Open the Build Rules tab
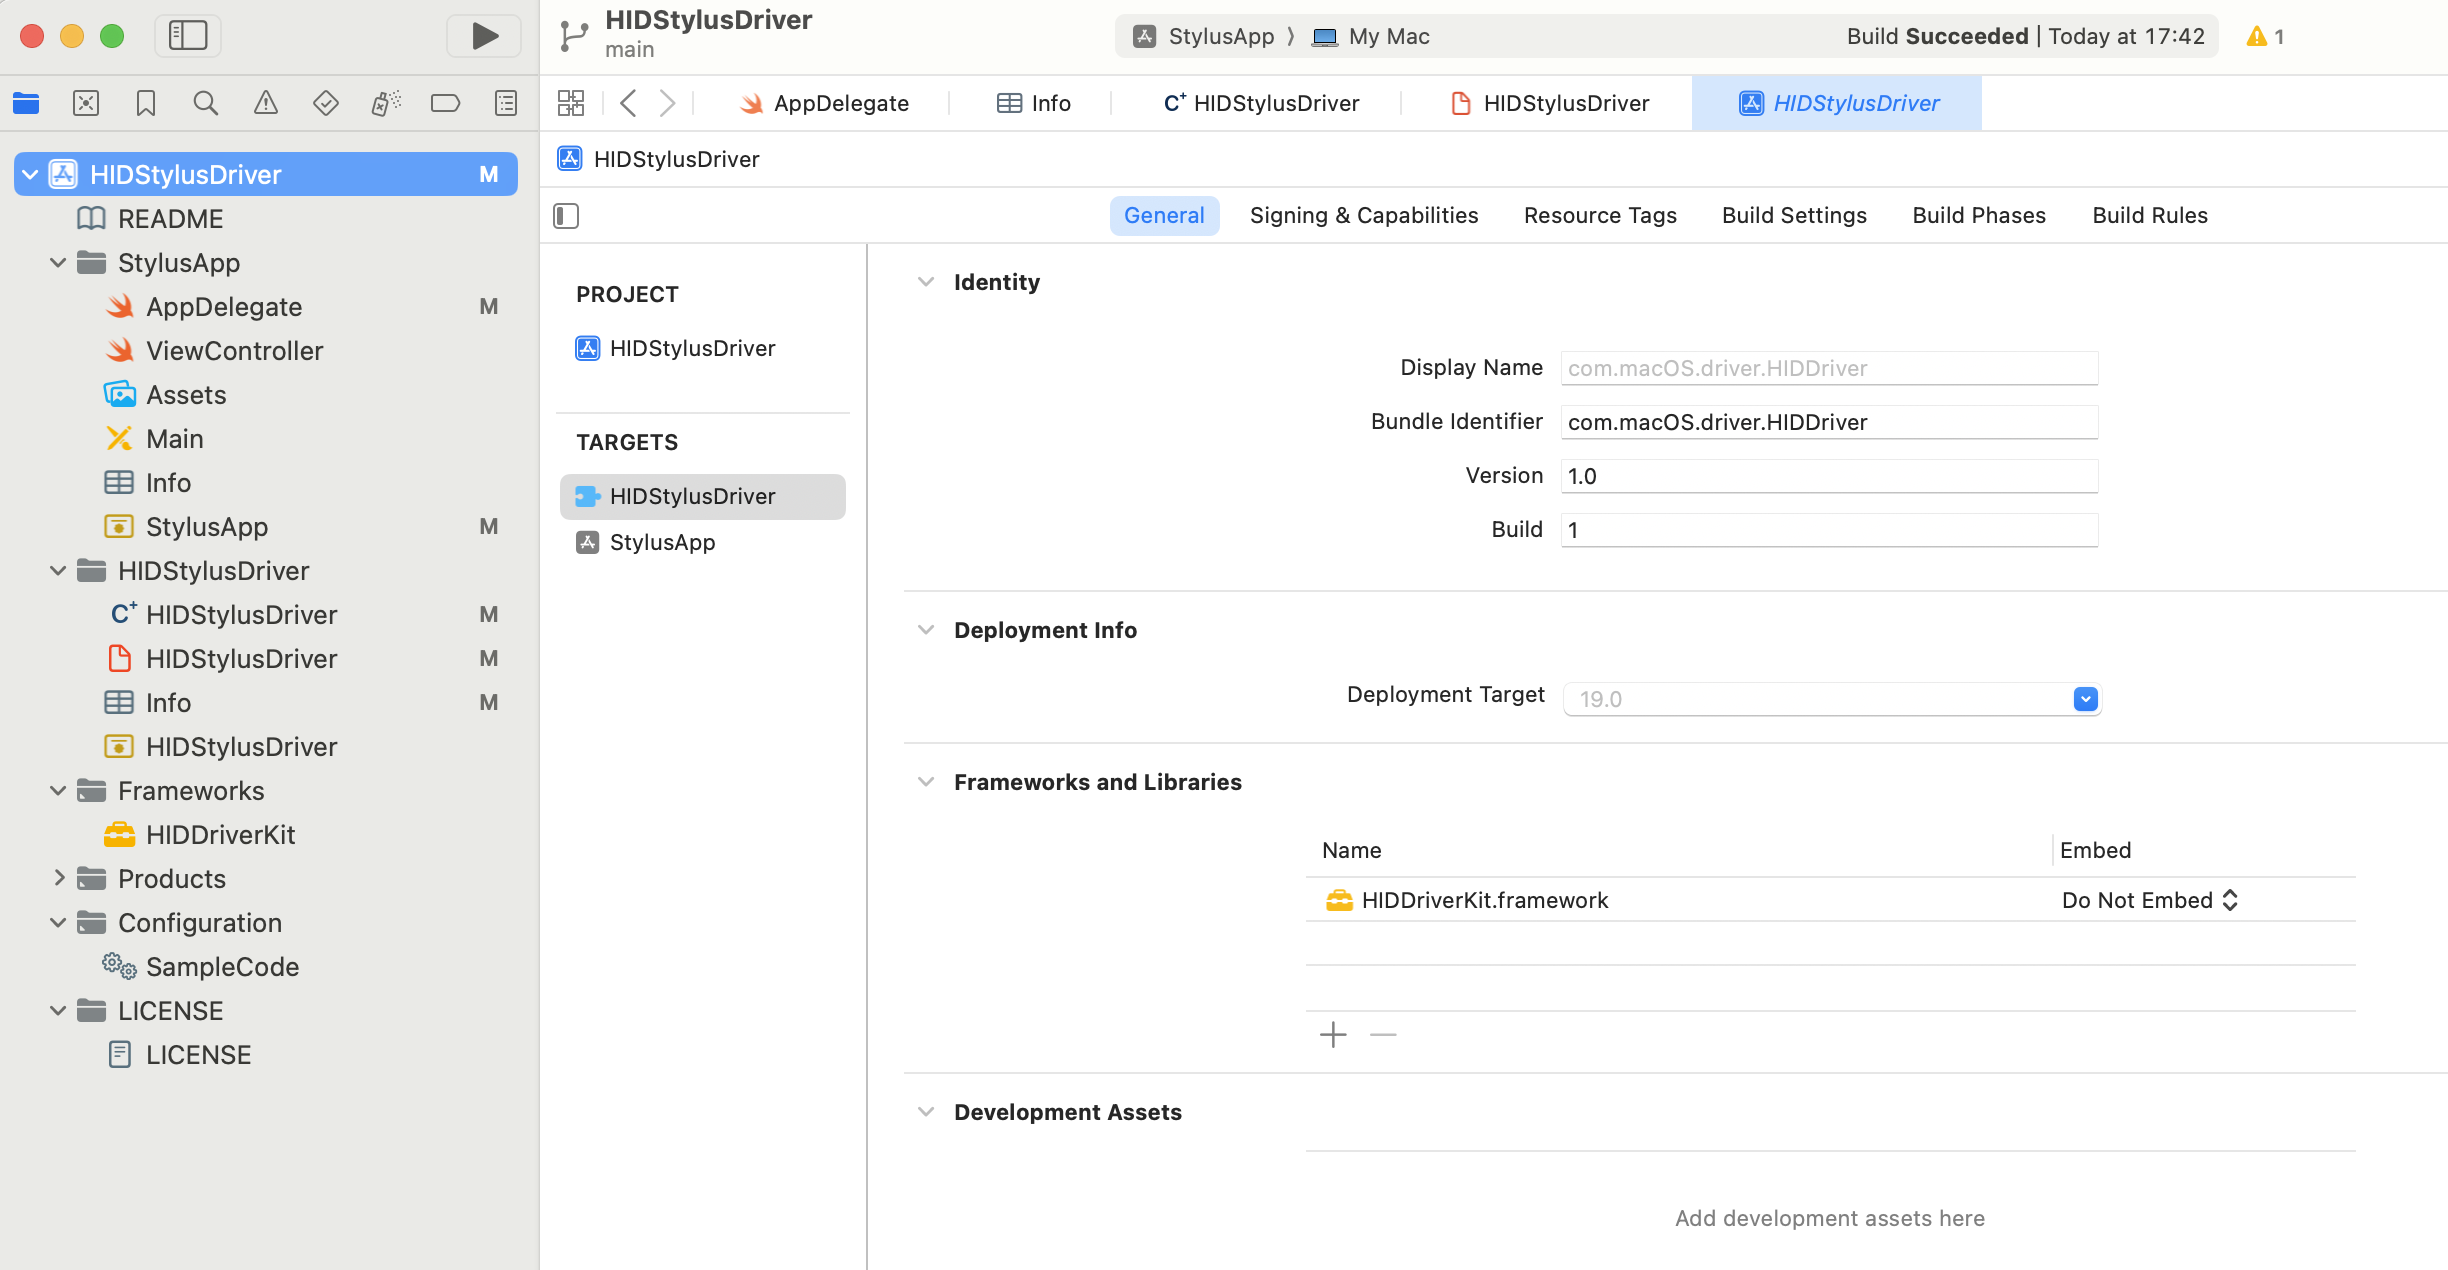 [2150, 216]
